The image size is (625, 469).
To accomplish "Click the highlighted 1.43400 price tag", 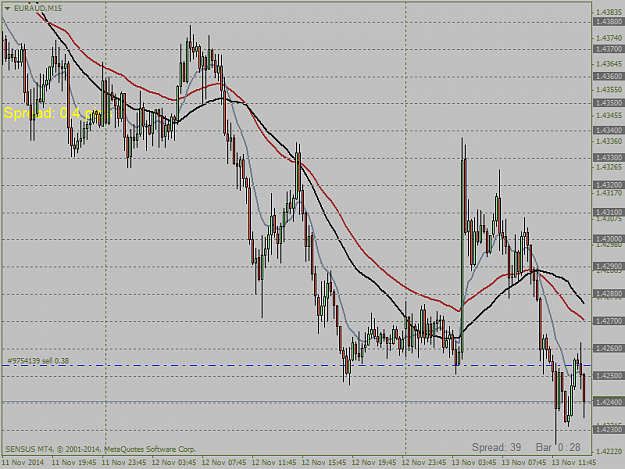I will pyautogui.click(x=608, y=130).
